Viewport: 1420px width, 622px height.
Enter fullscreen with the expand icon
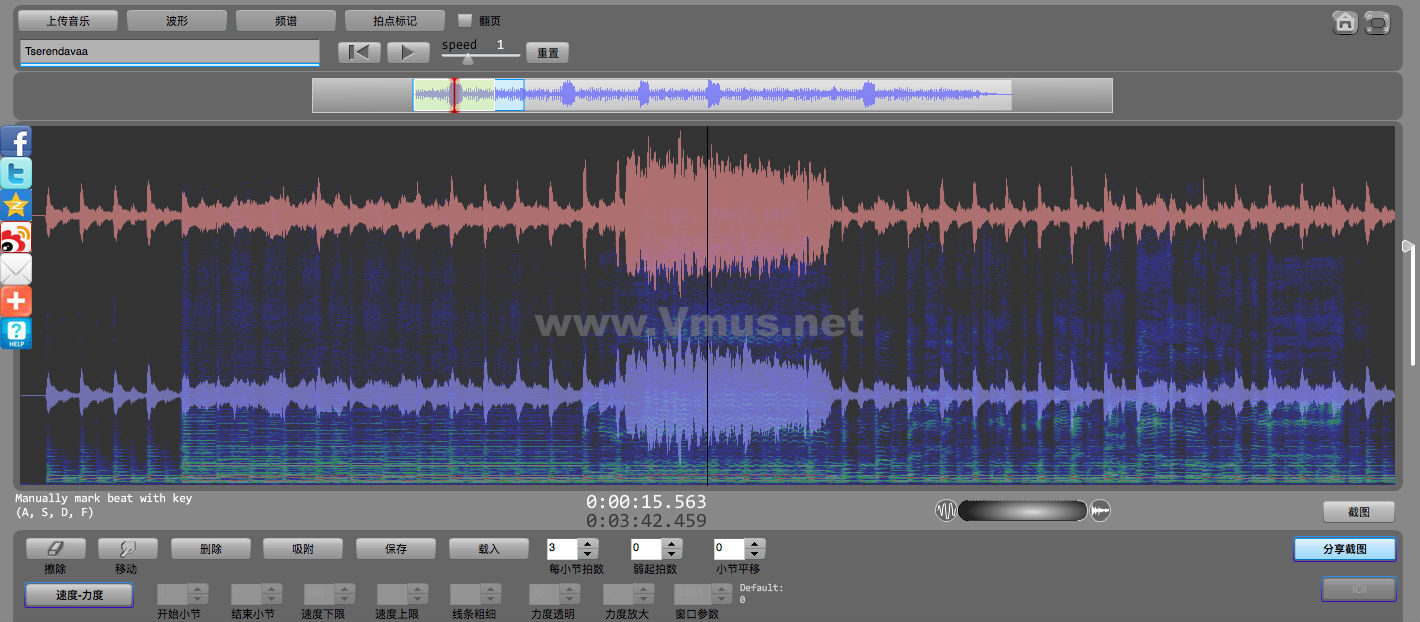coord(1378,22)
